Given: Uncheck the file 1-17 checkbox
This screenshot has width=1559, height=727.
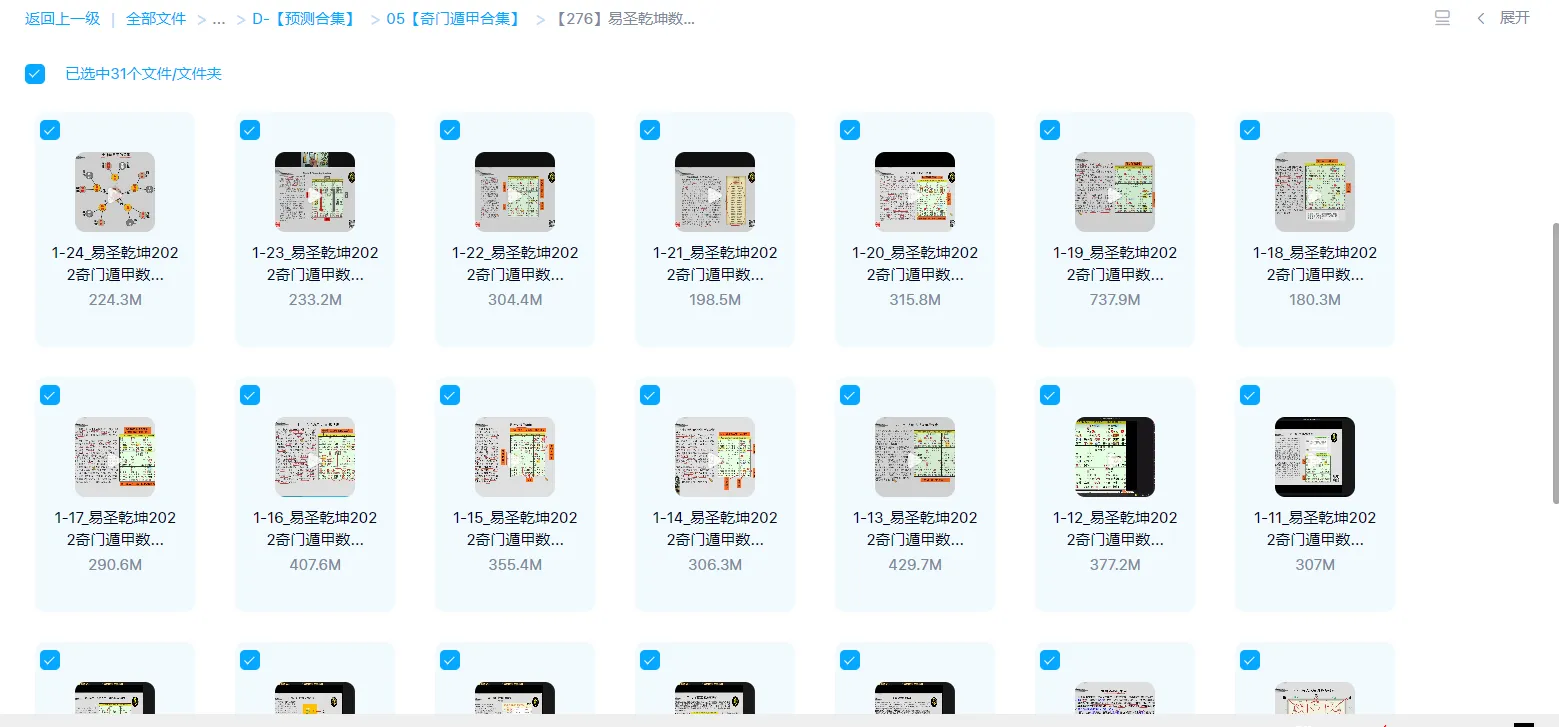Looking at the screenshot, I should 50,395.
